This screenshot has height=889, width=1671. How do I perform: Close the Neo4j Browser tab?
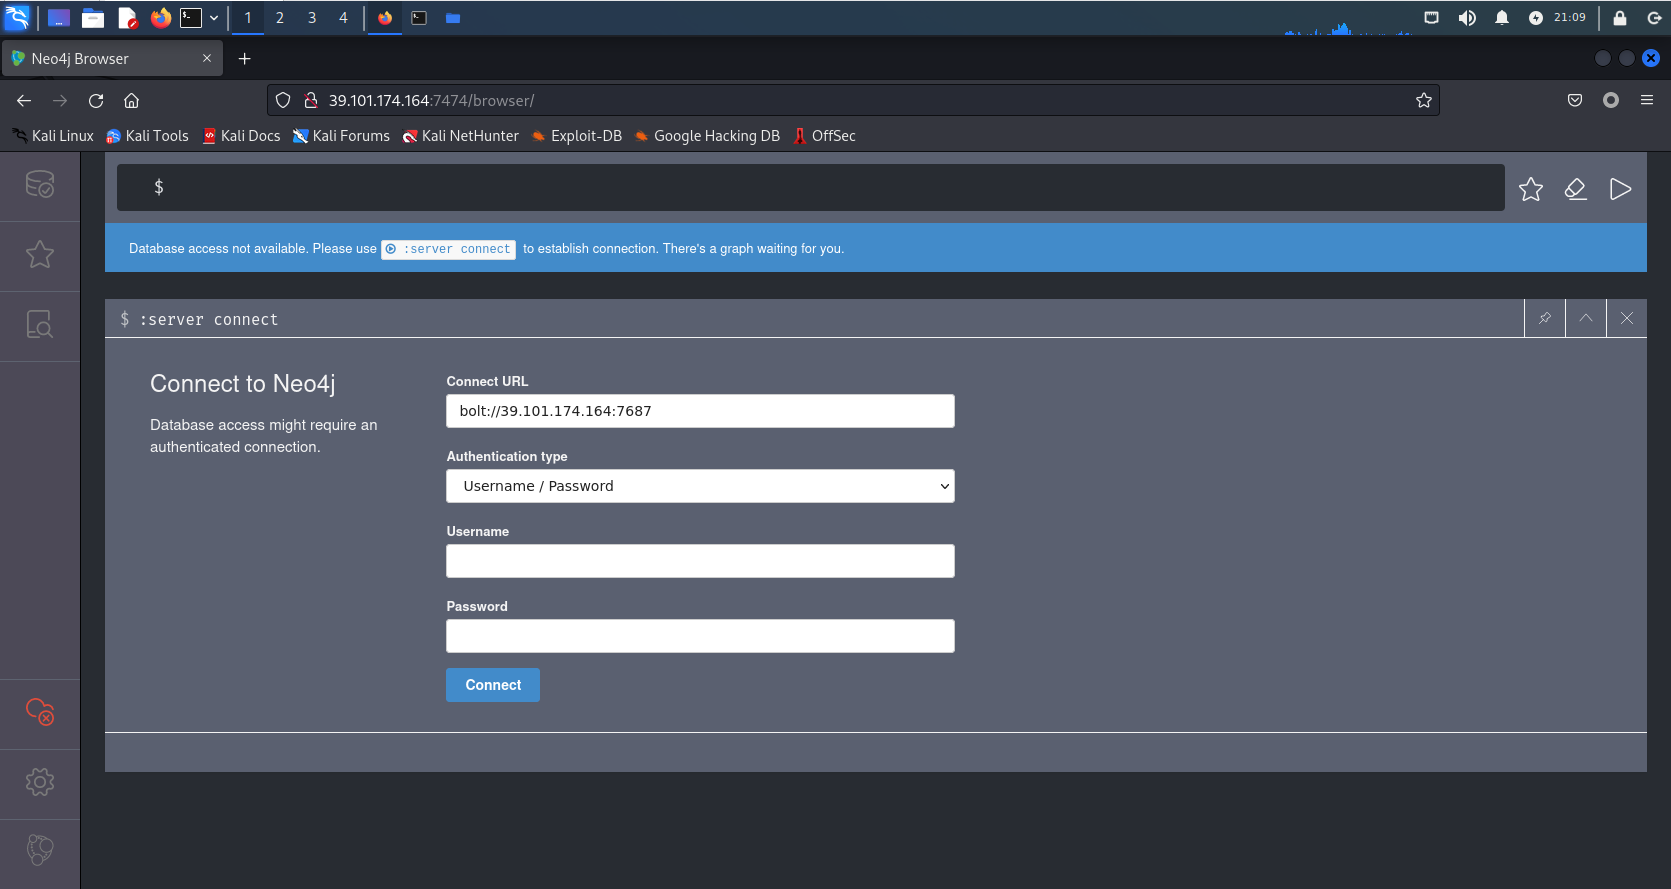207,58
